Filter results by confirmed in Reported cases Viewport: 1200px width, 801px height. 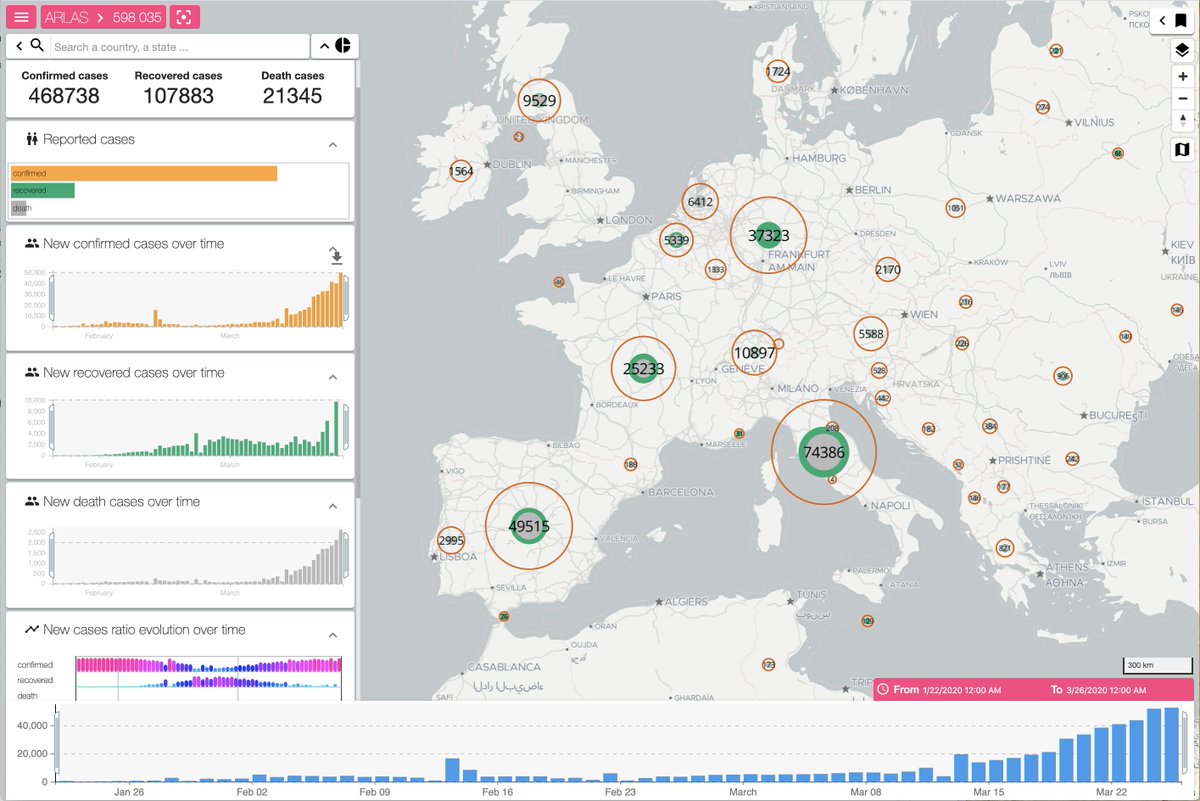click(x=143, y=173)
